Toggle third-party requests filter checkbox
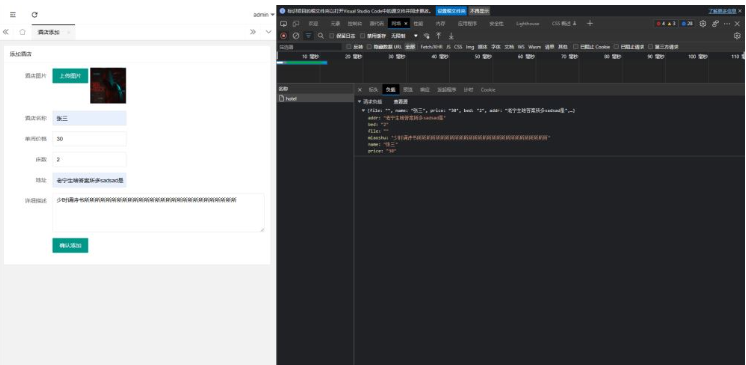This screenshot has width=746, height=365. pyautogui.click(x=650, y=47)
